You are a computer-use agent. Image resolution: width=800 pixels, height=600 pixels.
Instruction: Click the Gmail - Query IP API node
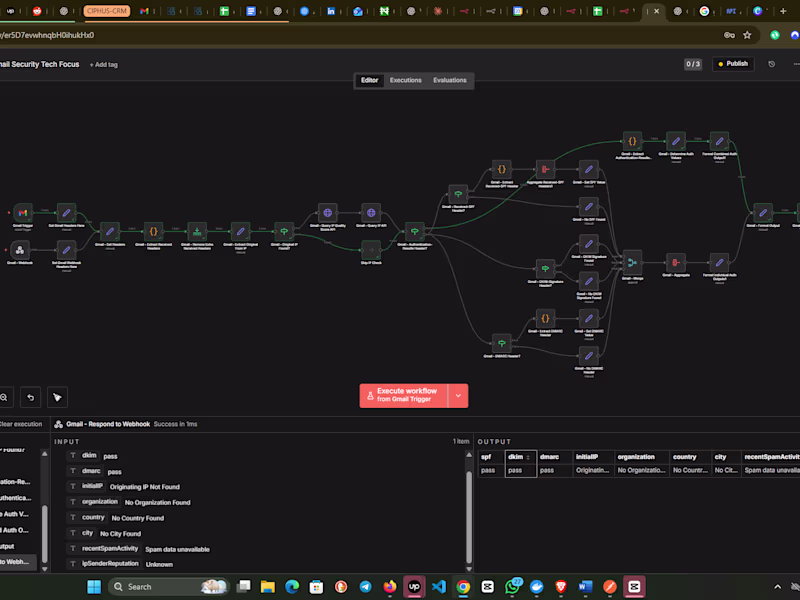(x=370, y=213)
